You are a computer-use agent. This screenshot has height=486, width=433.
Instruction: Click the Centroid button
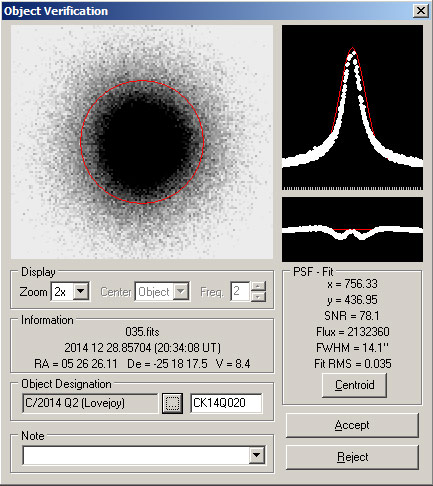354,385
